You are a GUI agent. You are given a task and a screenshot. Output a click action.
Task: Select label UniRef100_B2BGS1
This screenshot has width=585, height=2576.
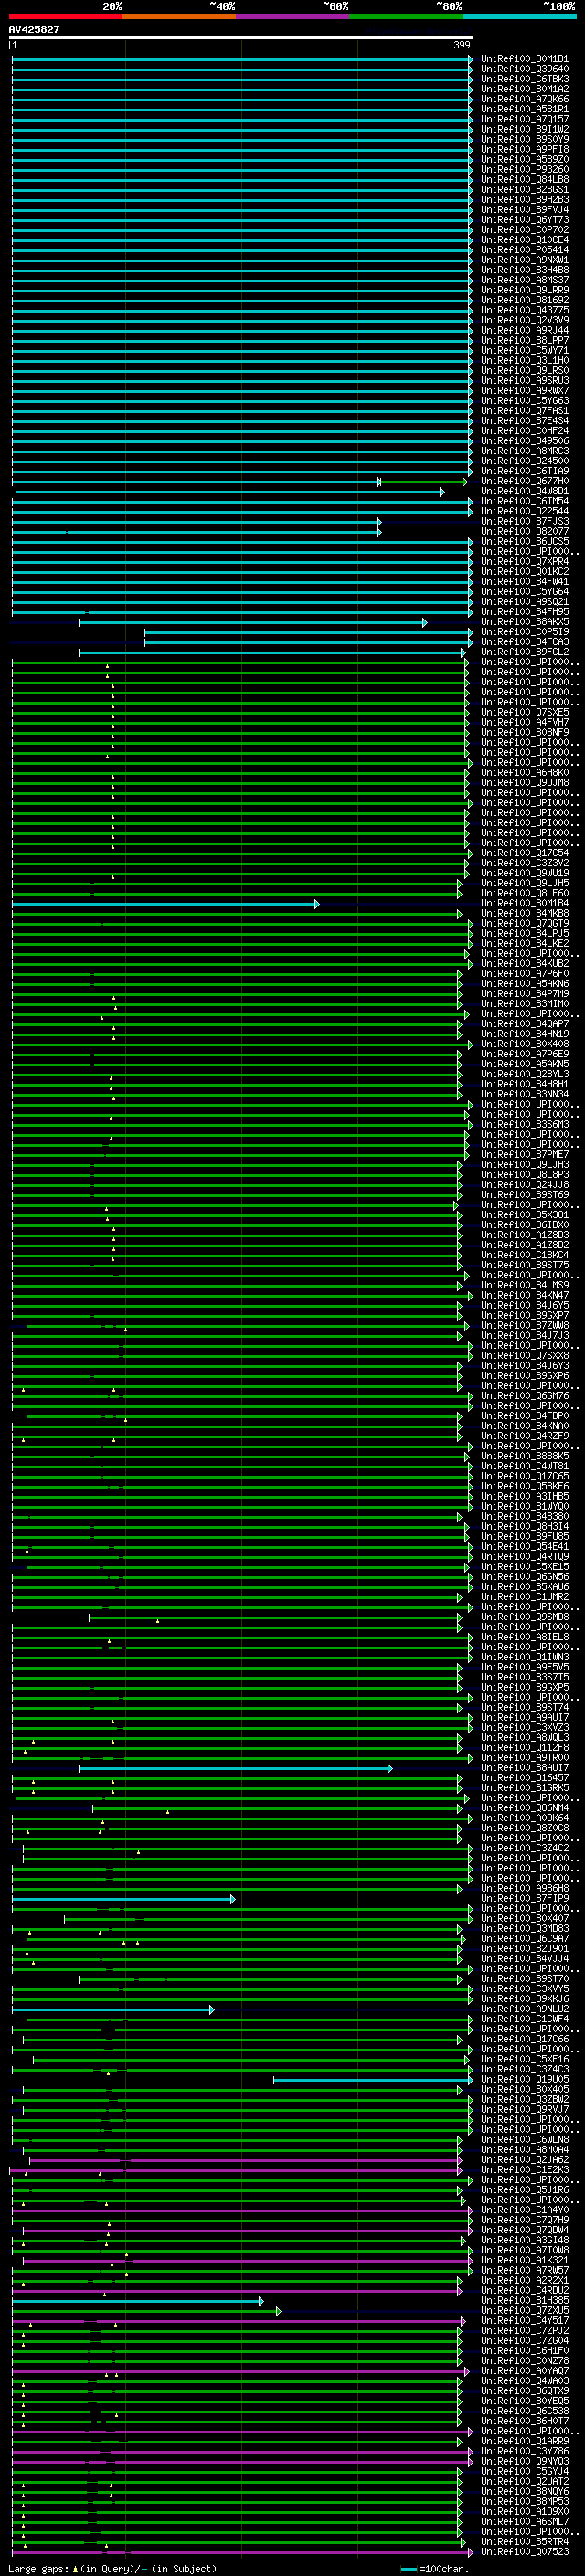click(525, 190)
